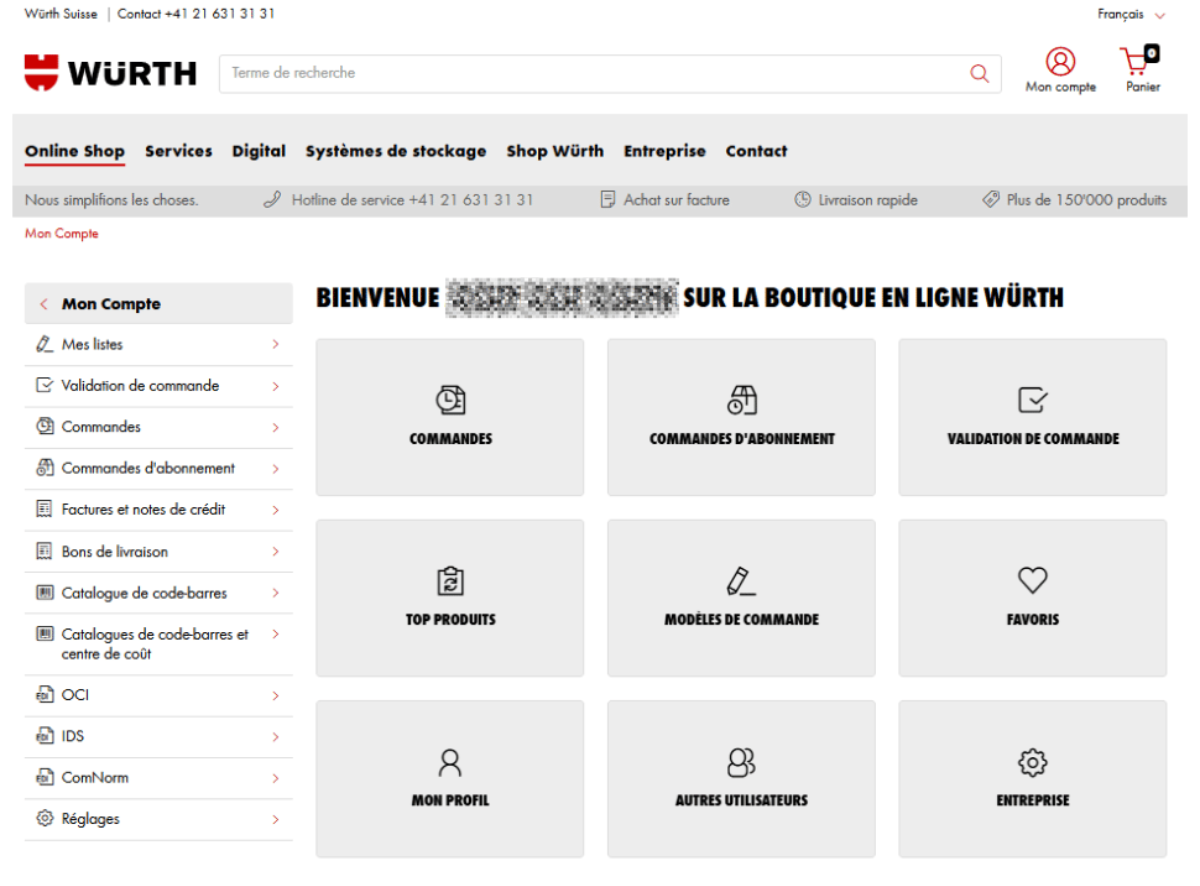Screen dimensions: 1200x886
Task: Click the Validation de commande tile icon
Action: 1032,400
